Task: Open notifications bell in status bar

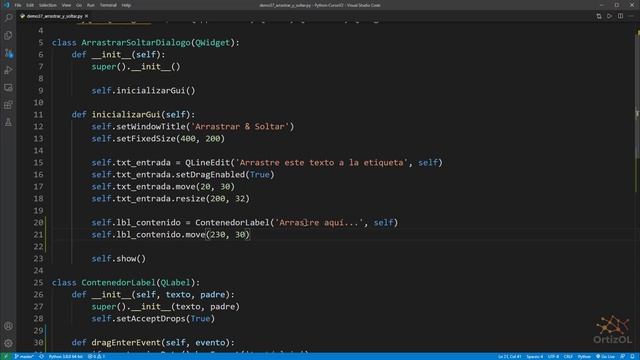Action: click(x=632, y=356)
